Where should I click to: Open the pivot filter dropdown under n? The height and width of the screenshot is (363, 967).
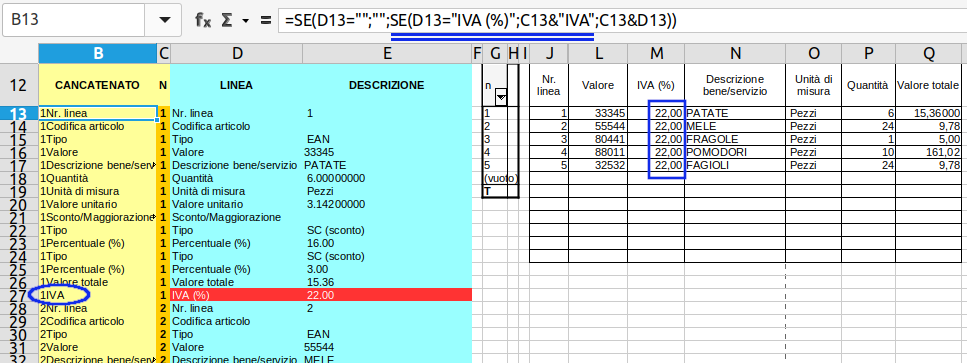(501, 97)
